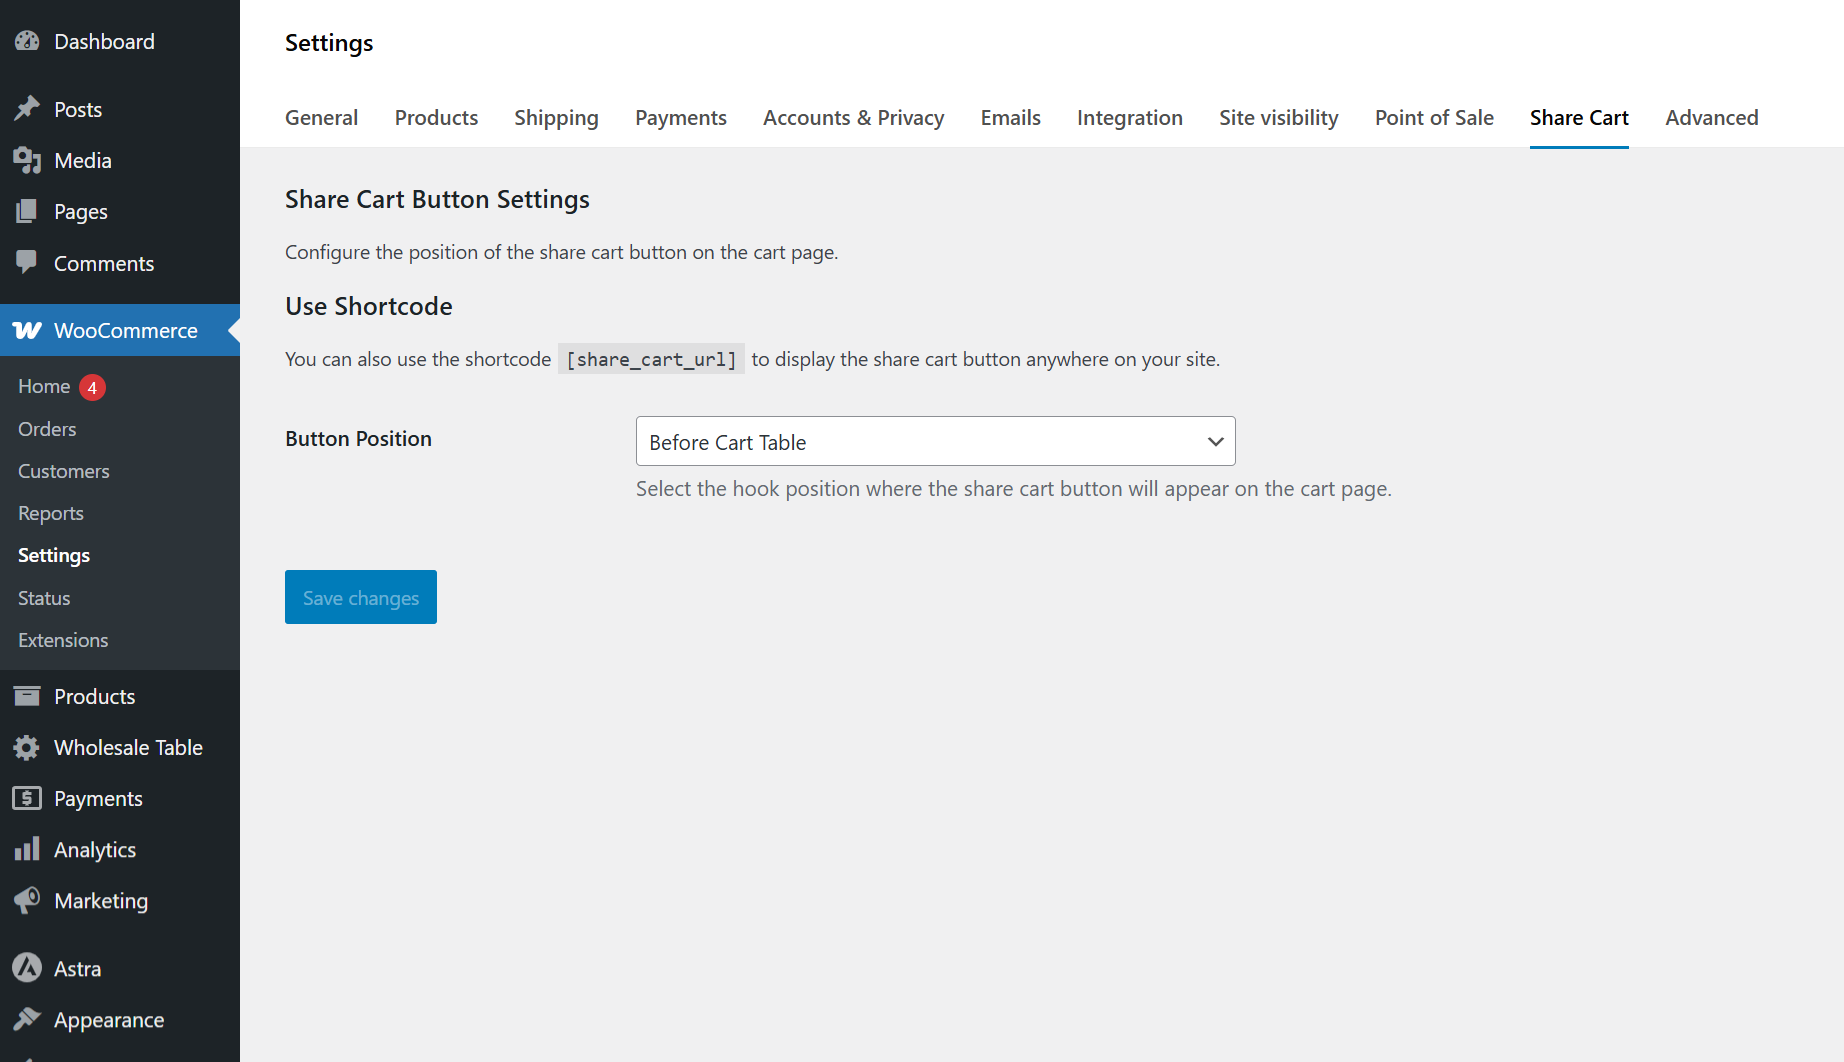This screenshot has width=1844, height=1062.
Task: Click the Wholesale Table gear icon
Action: [27, 748]
